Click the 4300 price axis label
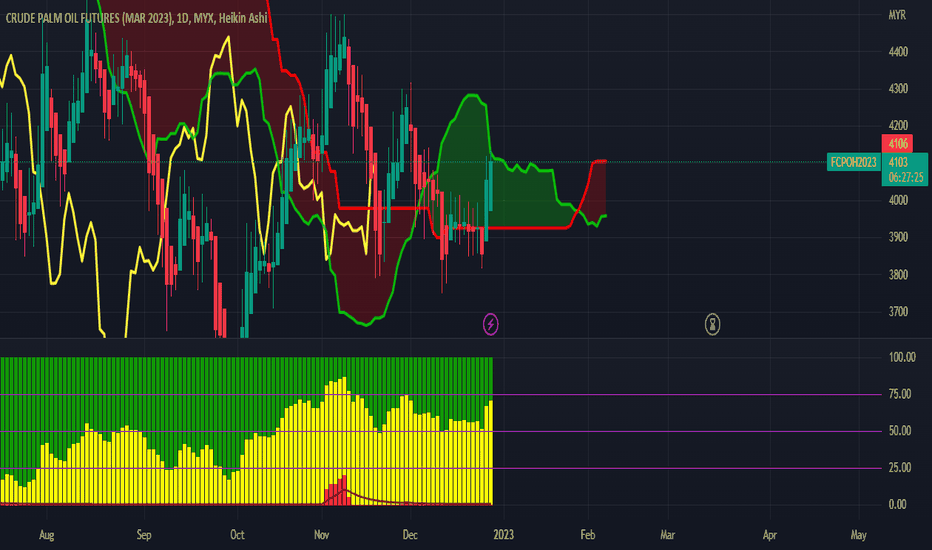 pos(898,89)
